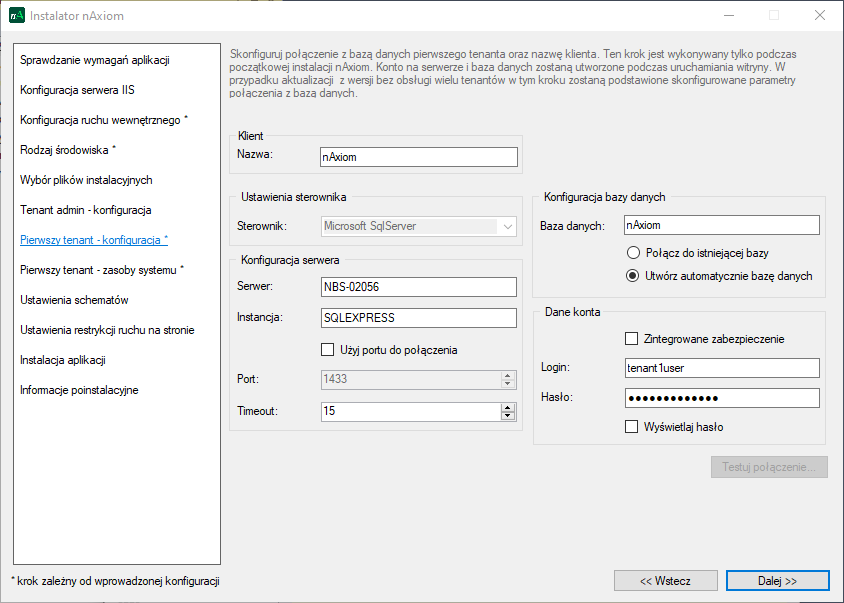Decrease Port value with down arrow
This screenshot has width=844, height=603.
coord(508,384)
